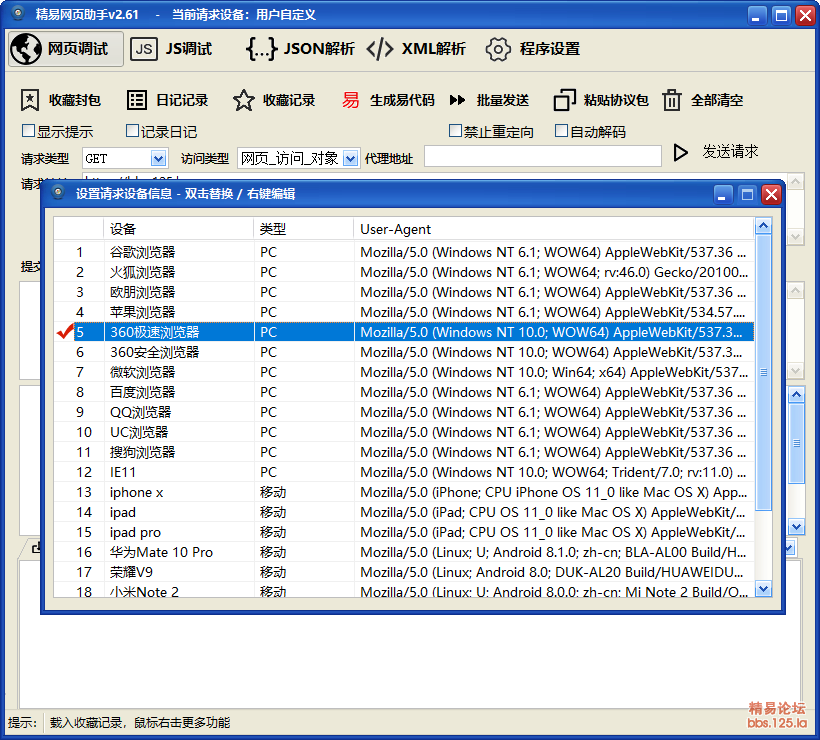Open the 程序设置 settings tab
This screenshot has width=820, height=740.
point(532,49)
